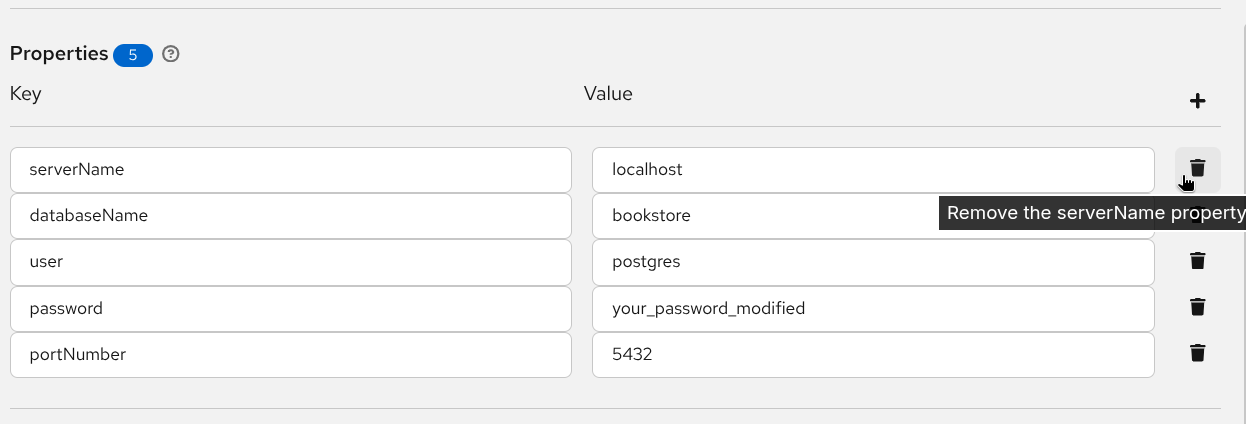Focus the portNumber key input
The image size is (1246, 424).
tap(290, 355)
